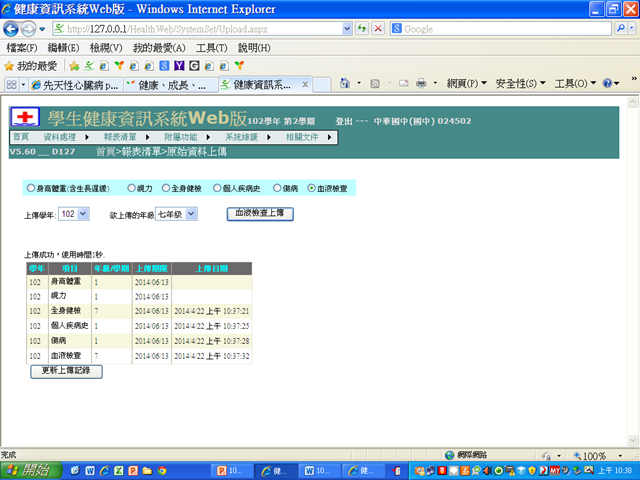The width and height of the screenshot is (640, 480).
Task: Click the search magnifier icon next to Google box
Action: (x=621, y=28)
